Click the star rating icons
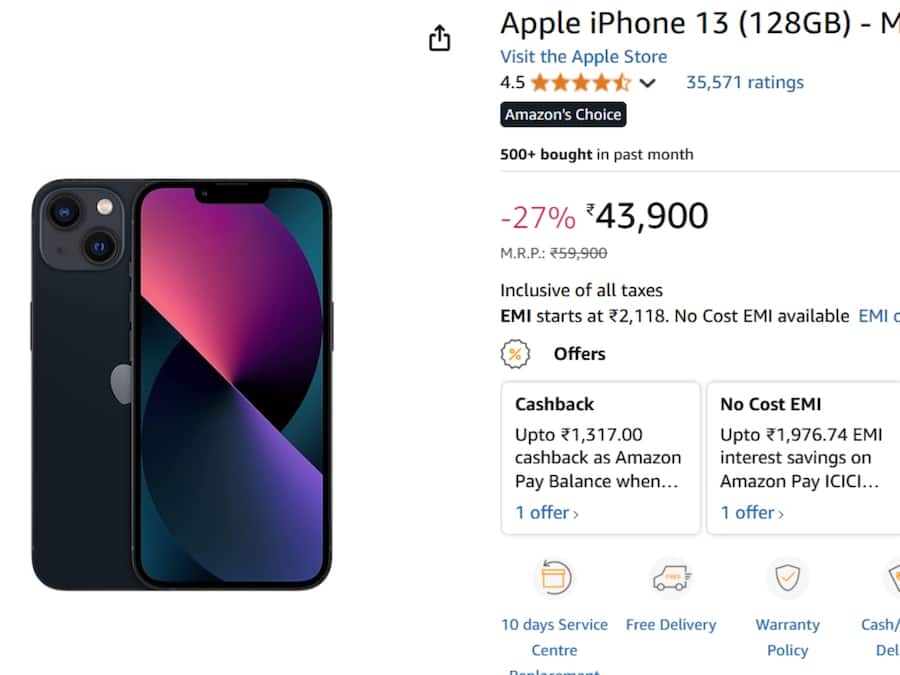900x675 pixels. pyautogui.click(x=580, y=83)
